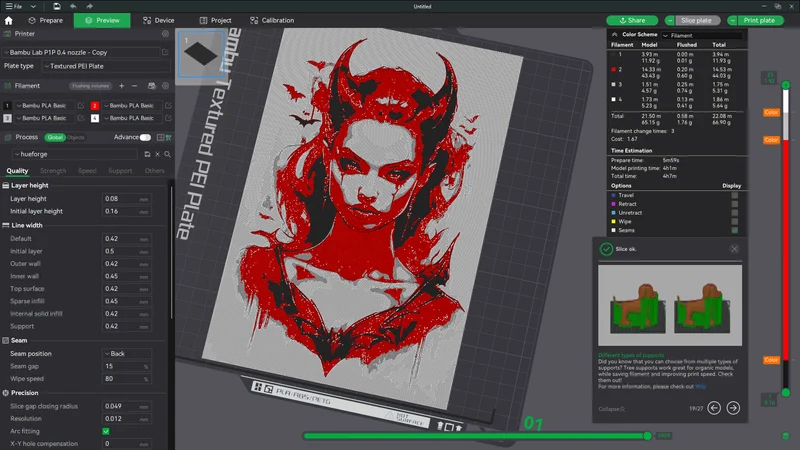
Task: Show the previous tip with the left arrow
Action: [714, 408]
